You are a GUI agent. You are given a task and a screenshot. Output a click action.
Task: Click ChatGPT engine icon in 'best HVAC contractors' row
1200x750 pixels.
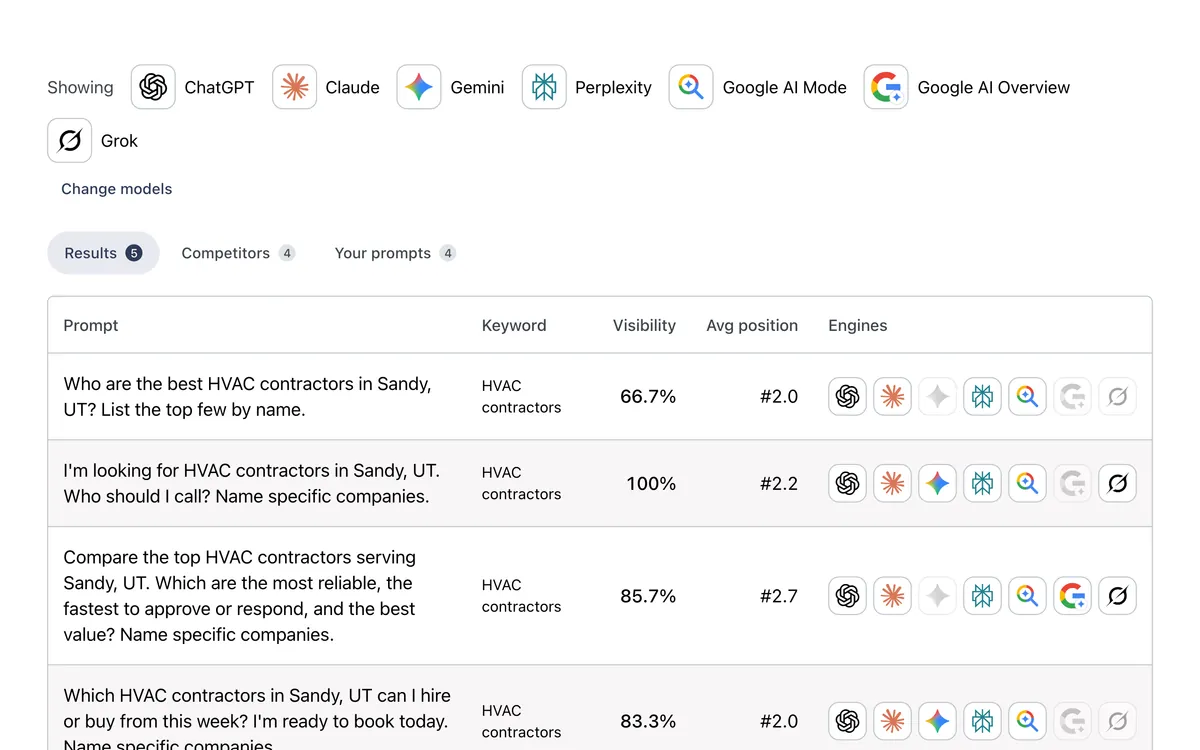click(848, 397)
